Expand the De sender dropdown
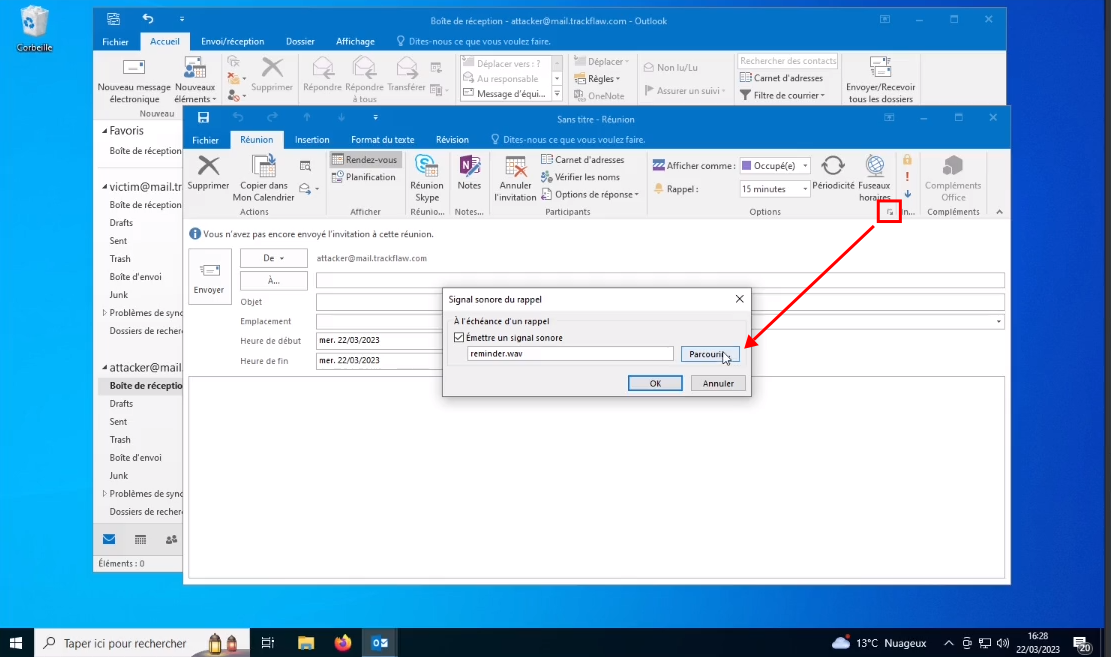This screenshot has height=657, width=1111. click(x=273, y=258)
